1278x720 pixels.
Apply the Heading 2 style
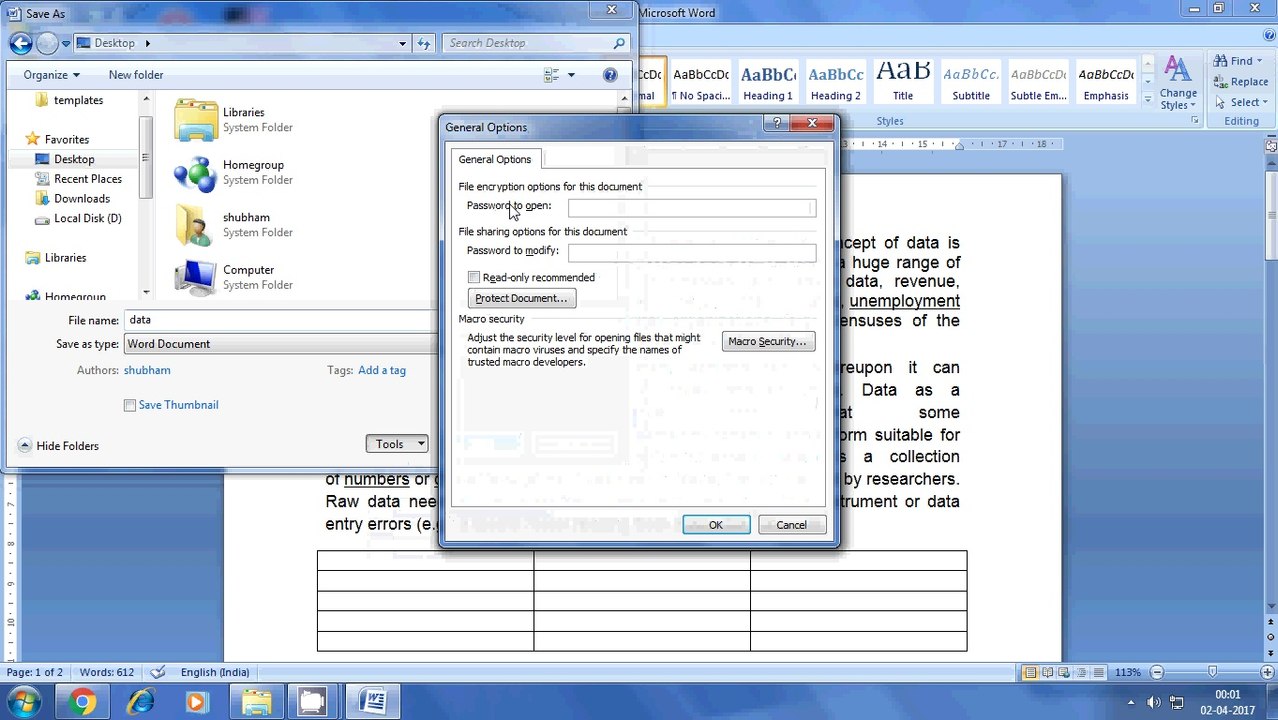coord(835,82)
